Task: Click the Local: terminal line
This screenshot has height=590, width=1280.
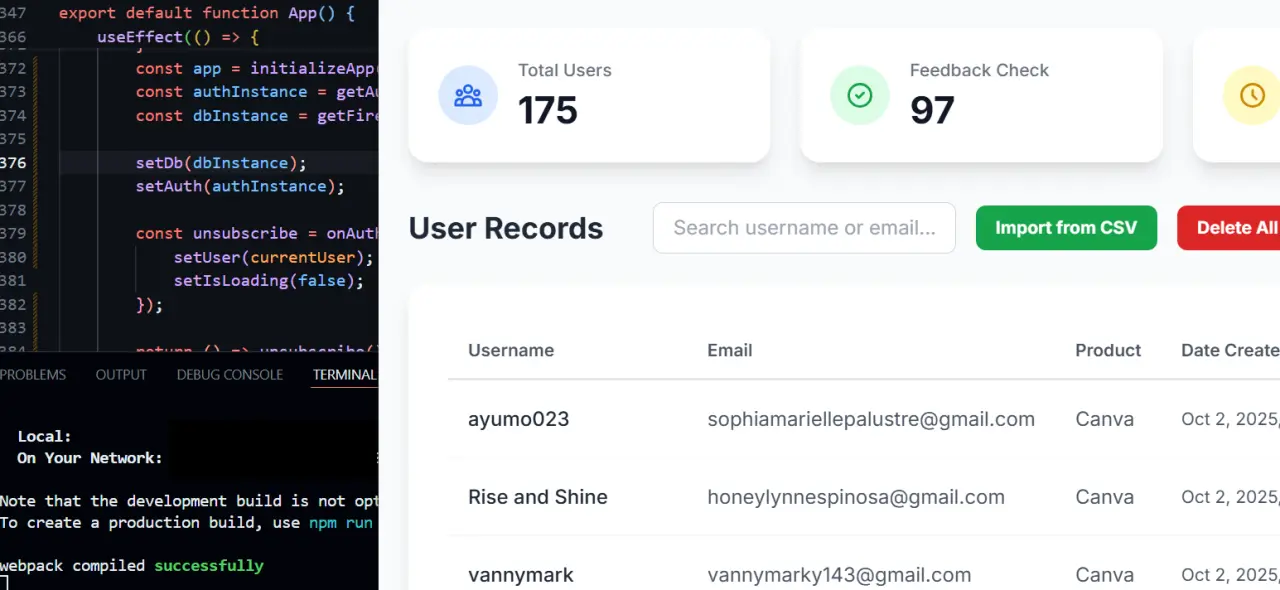Action: tap(44, 436)
